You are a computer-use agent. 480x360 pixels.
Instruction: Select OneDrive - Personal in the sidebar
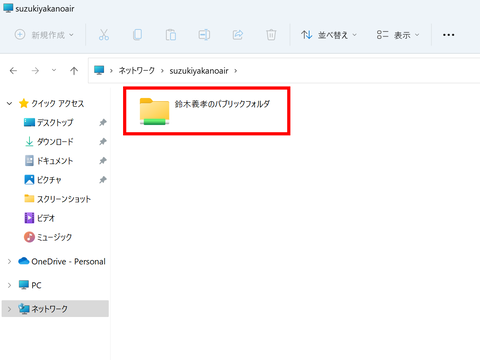click(62, 261)
